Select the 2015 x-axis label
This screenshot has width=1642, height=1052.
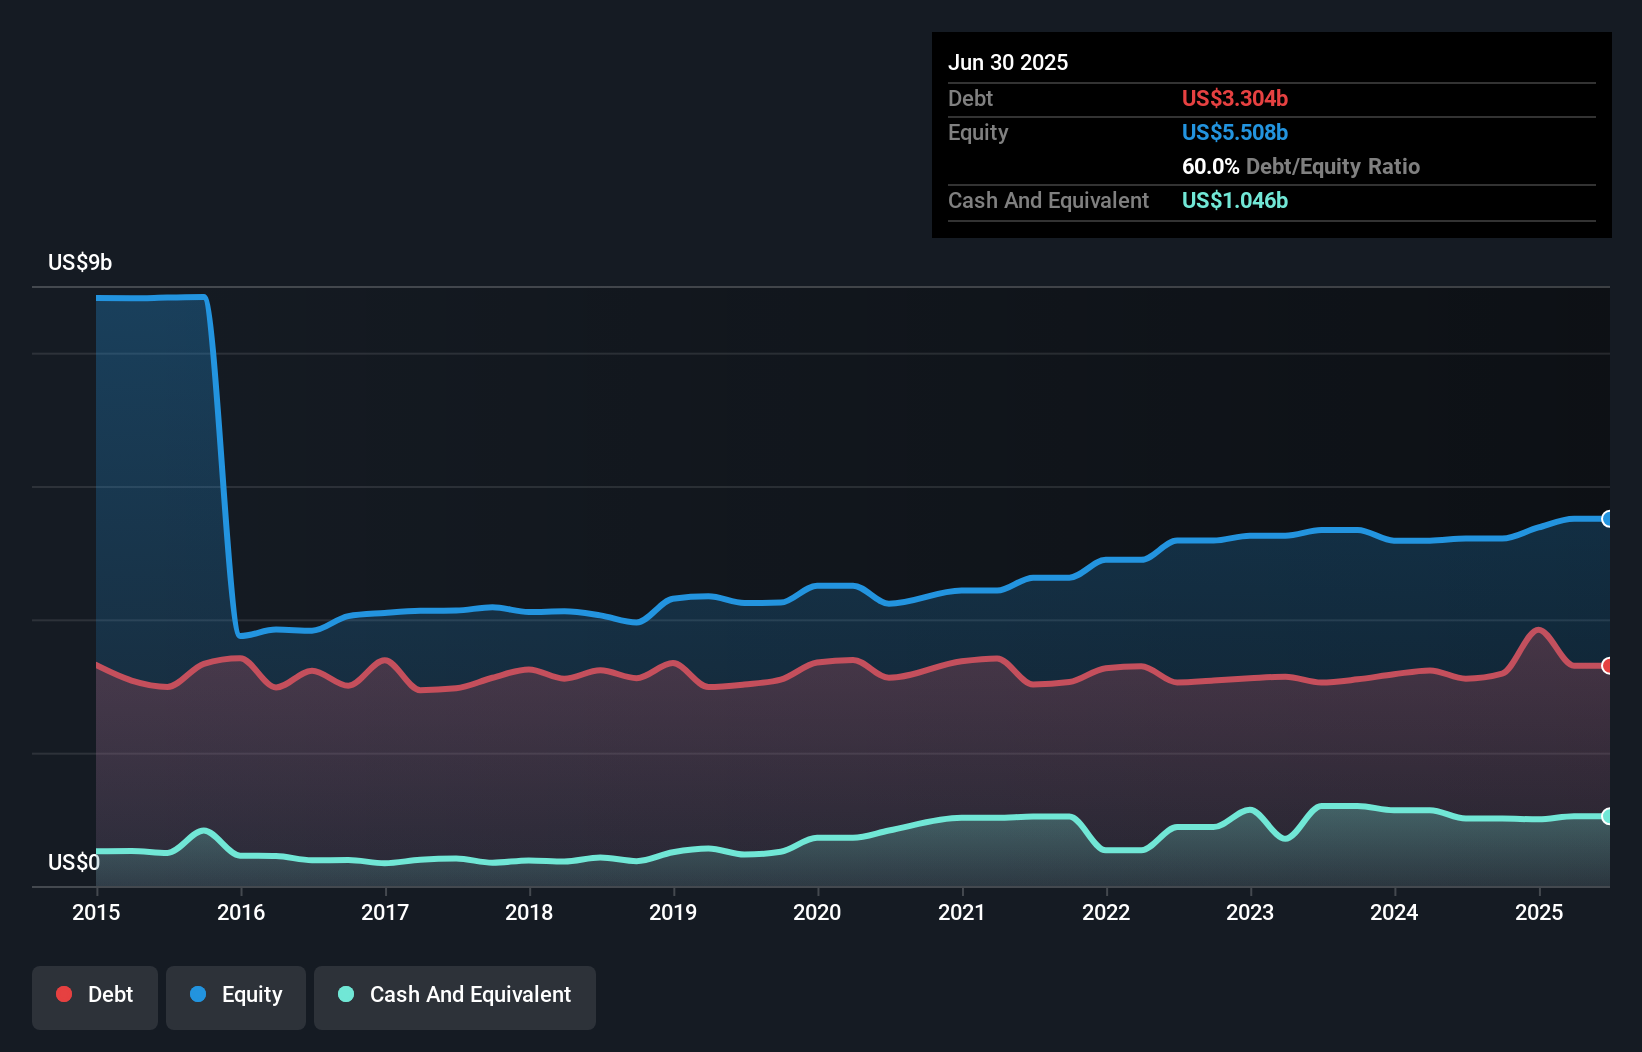click(x=96, y=912)
